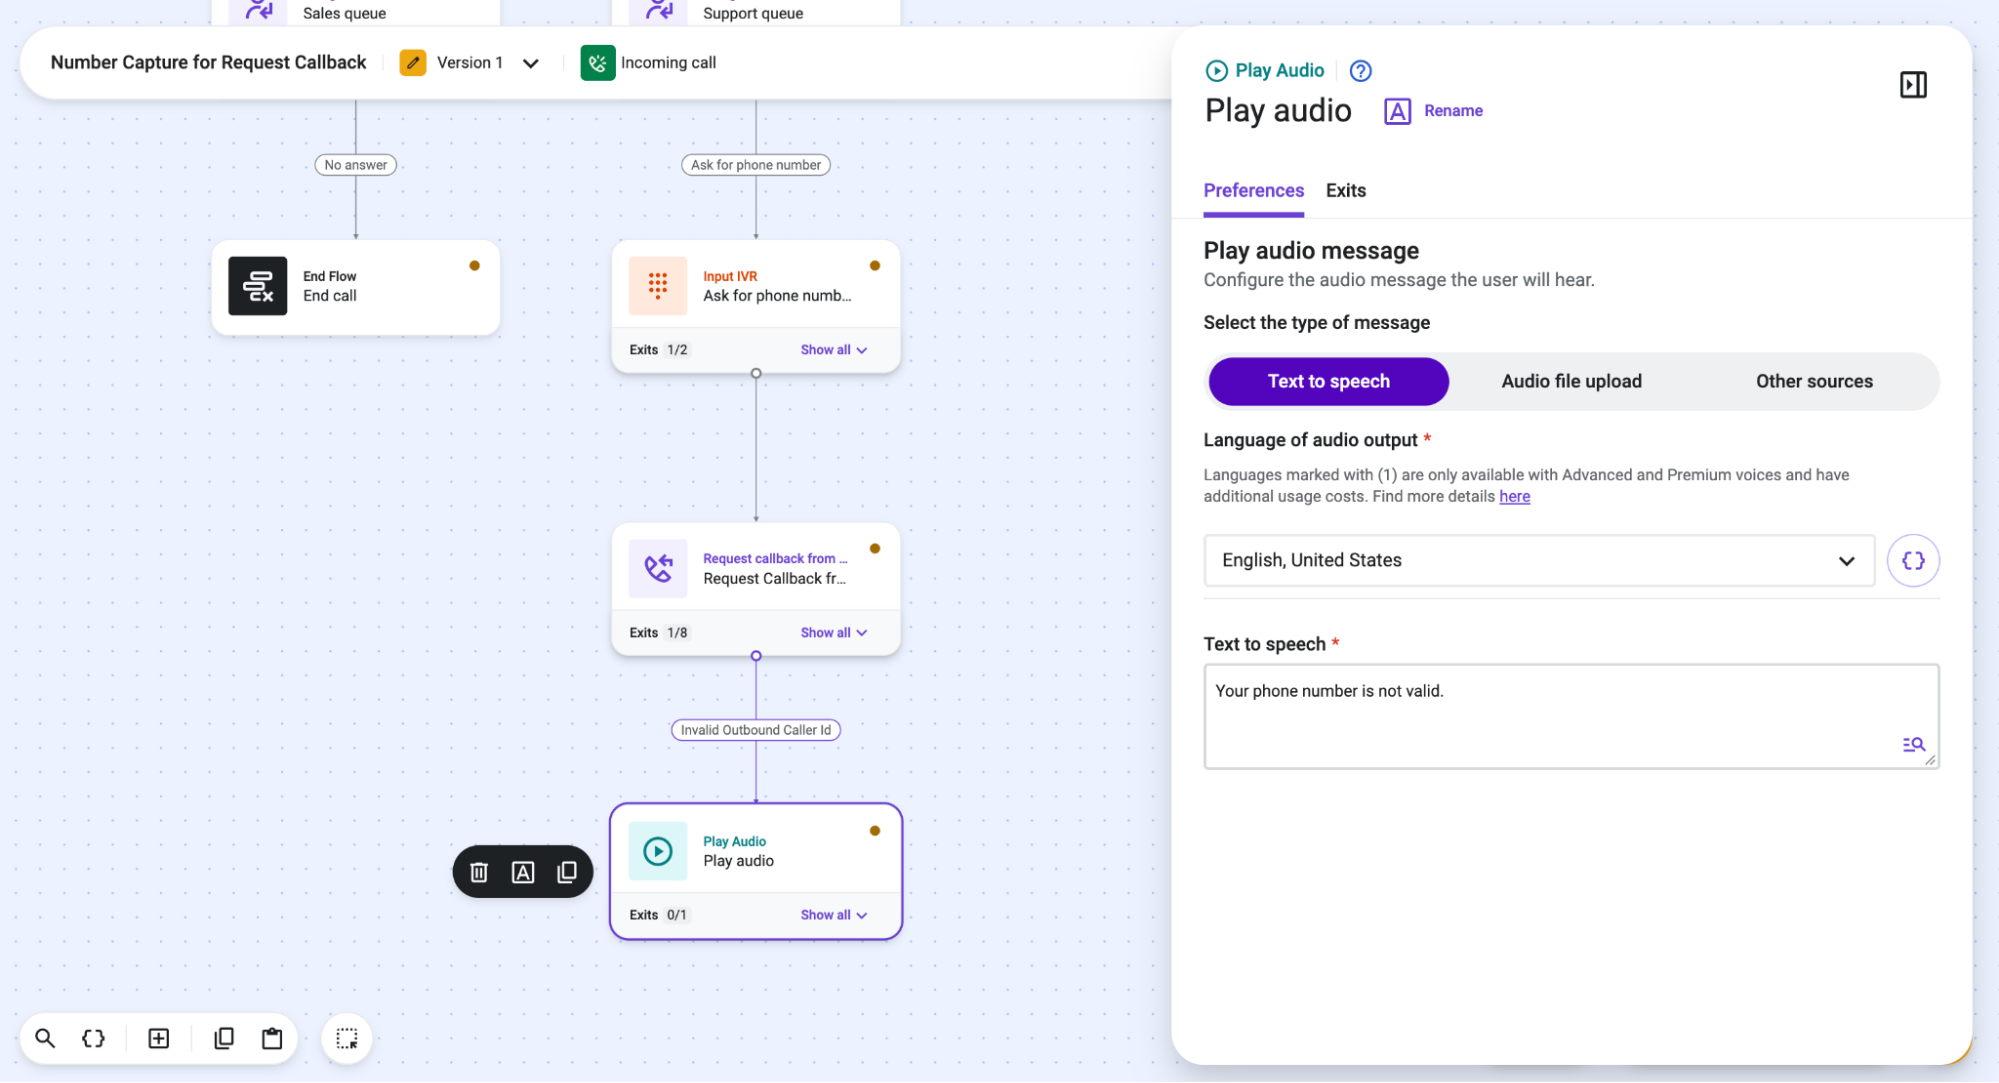Click the End Flow node icon
The height and width of the screenshot is (1083, 1999).
tap(258, 286)
